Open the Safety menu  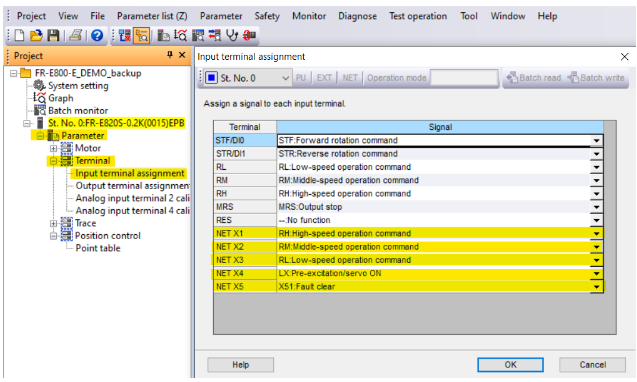click(267, 16)
